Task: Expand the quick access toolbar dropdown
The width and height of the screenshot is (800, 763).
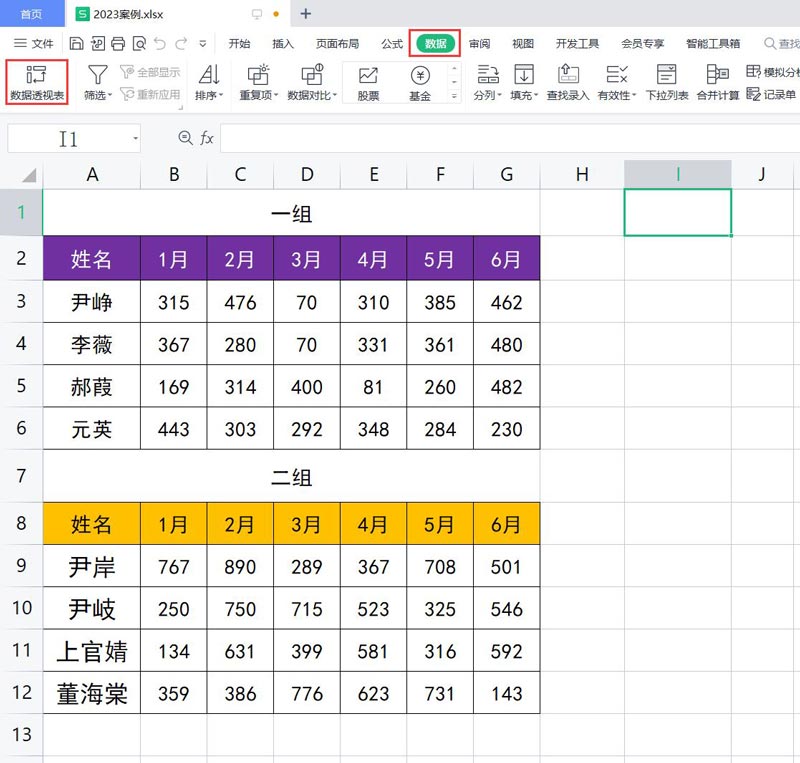Action: click(x=203, y=44)
